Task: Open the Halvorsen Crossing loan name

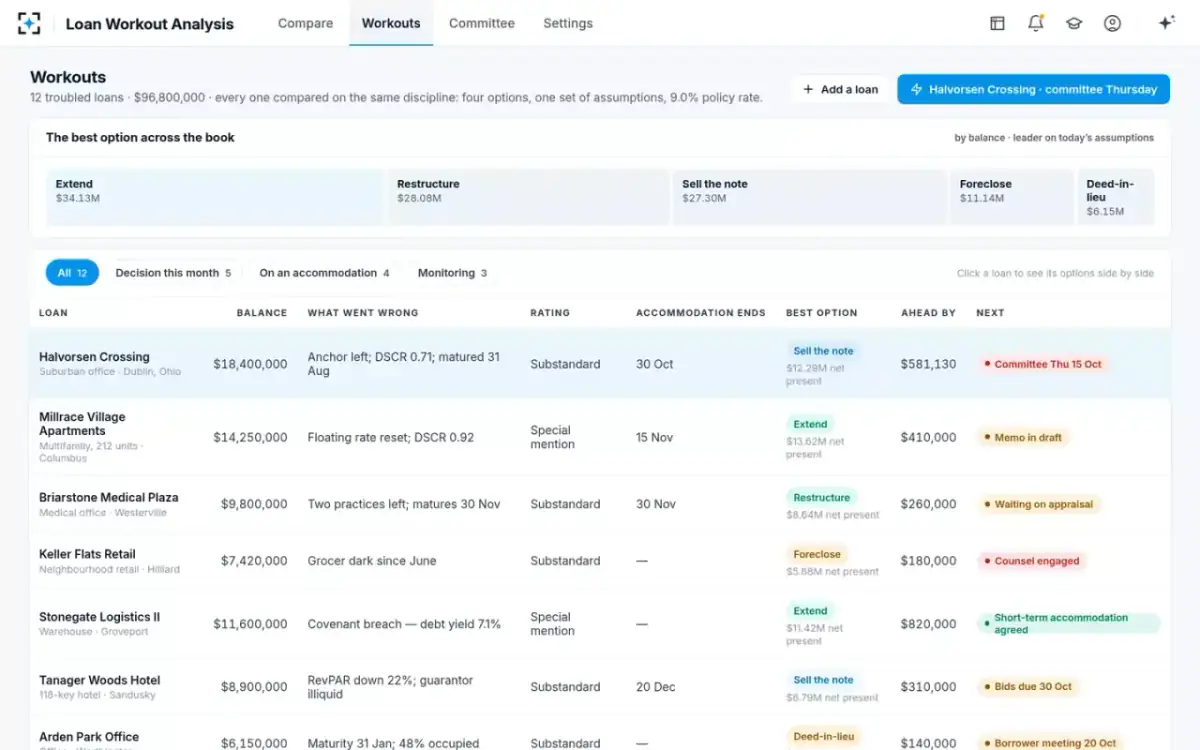Action: coord(94,357)
